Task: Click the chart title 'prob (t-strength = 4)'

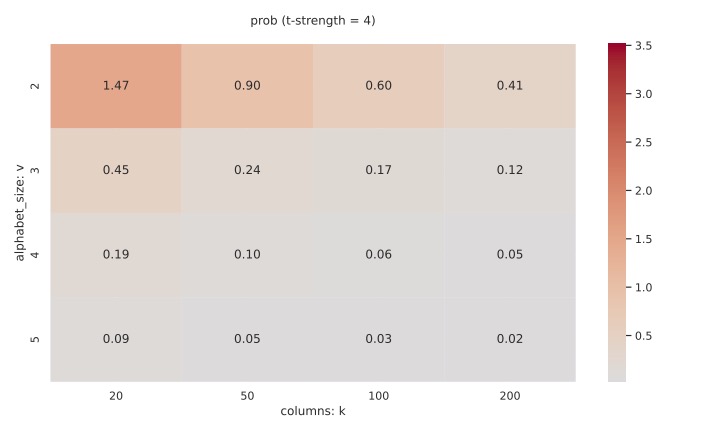Action: (x=313, y=20)
